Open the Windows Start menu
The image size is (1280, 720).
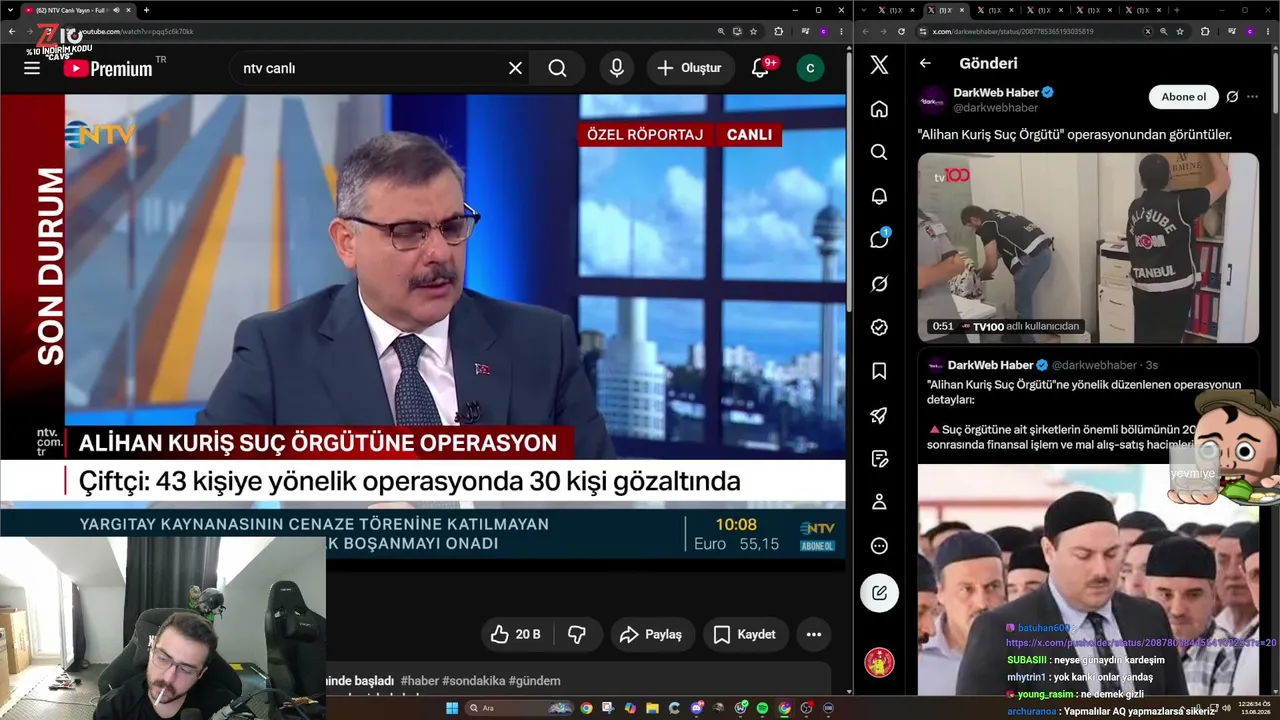coord(452,708)
